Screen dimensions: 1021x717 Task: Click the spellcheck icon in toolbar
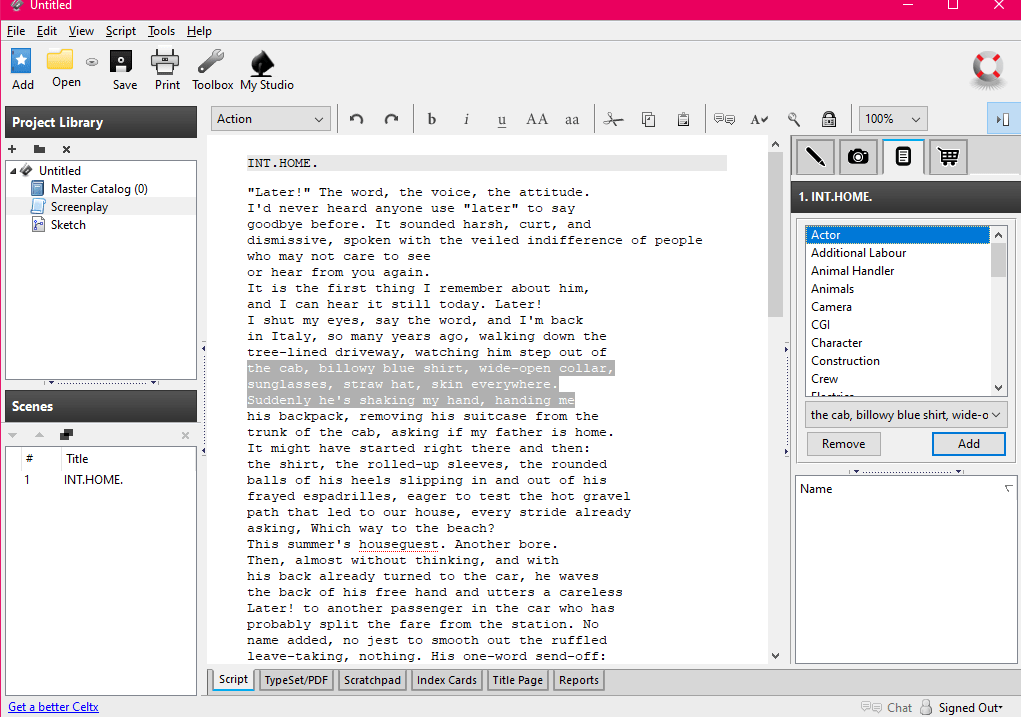click(x=759, y=119)
